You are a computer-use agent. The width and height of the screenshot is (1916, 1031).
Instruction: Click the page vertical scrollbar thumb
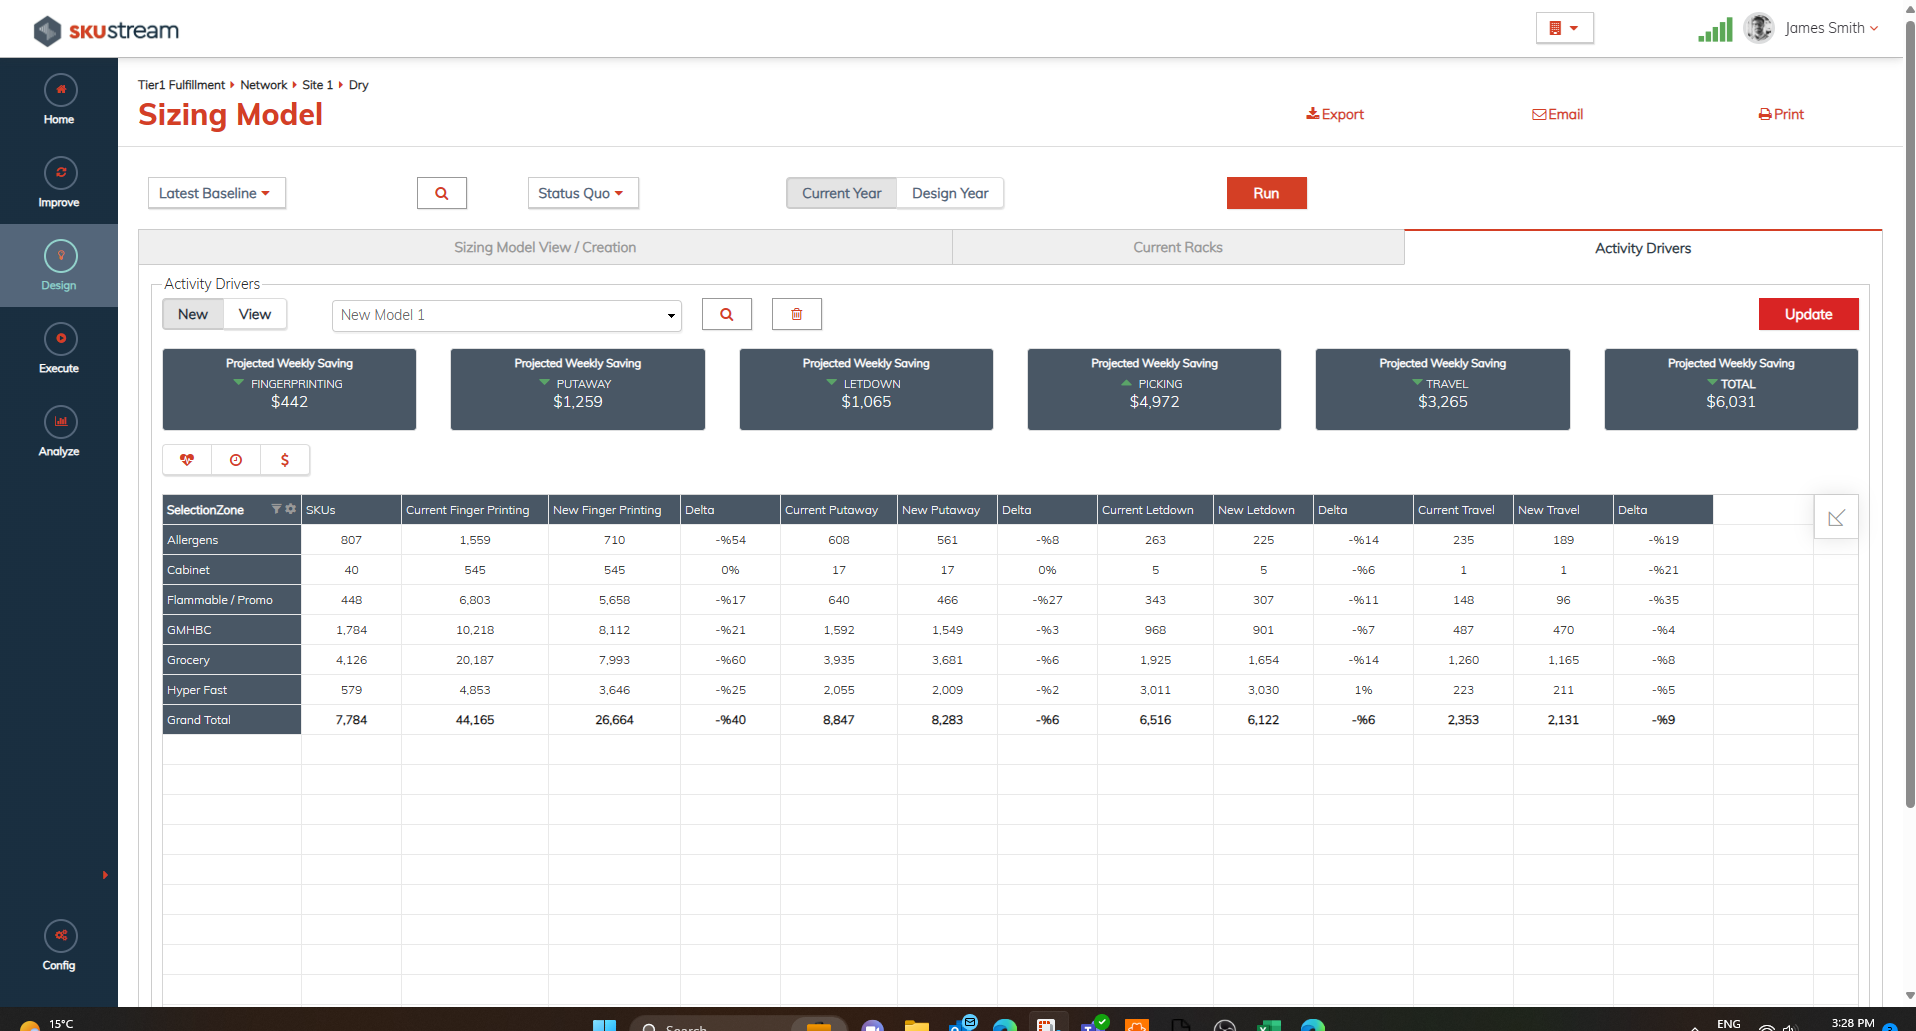point(1909,415)
